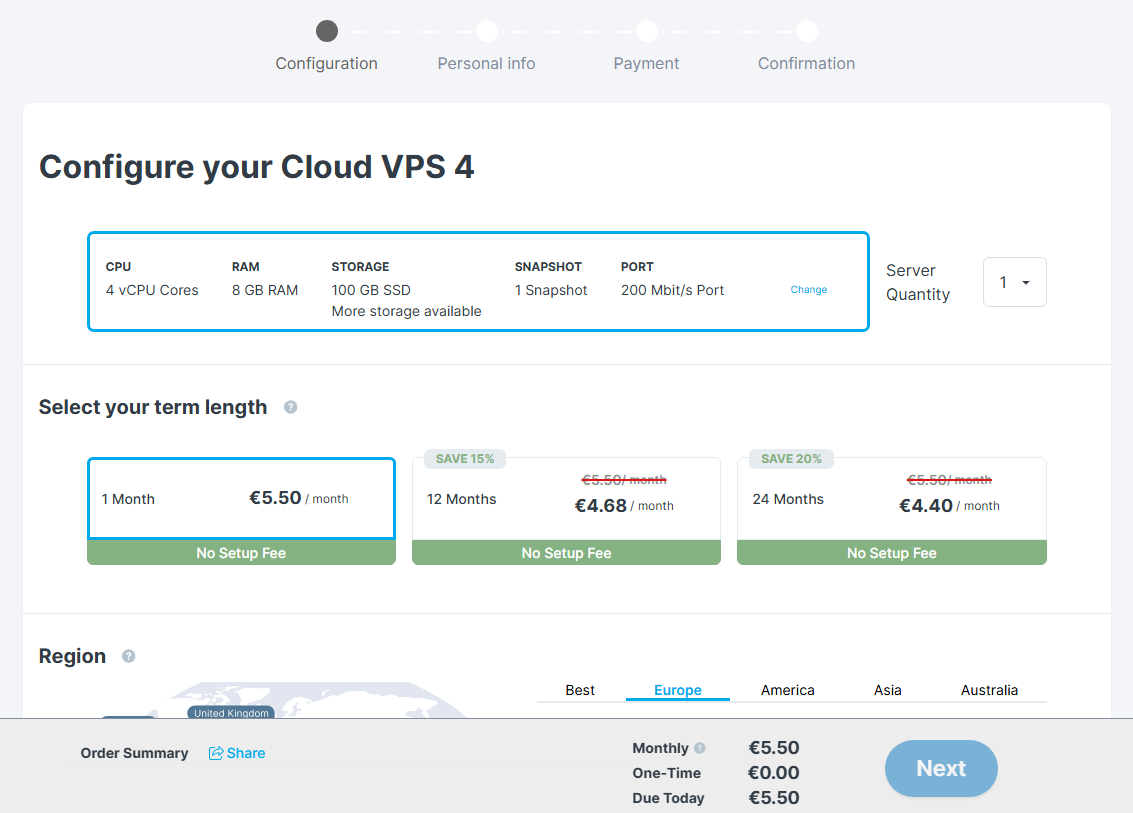Click the 200 Mbit/s Port value

(672, 290)
